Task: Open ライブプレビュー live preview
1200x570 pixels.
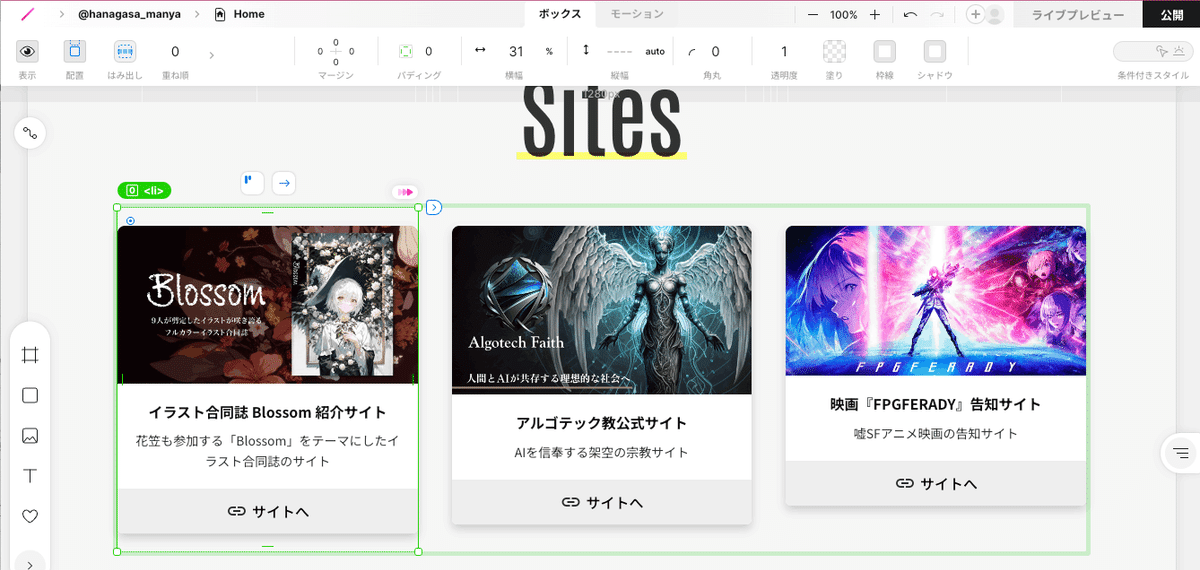Action: coord(1077,15)
